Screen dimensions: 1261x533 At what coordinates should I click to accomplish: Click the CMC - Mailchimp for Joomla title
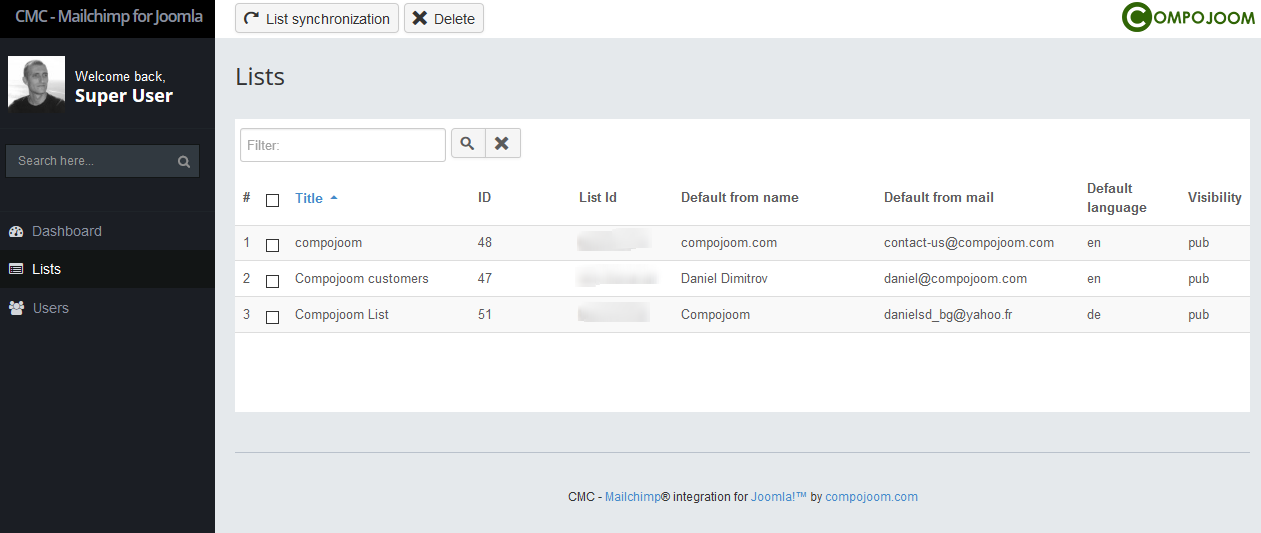(x=108, y=17)
